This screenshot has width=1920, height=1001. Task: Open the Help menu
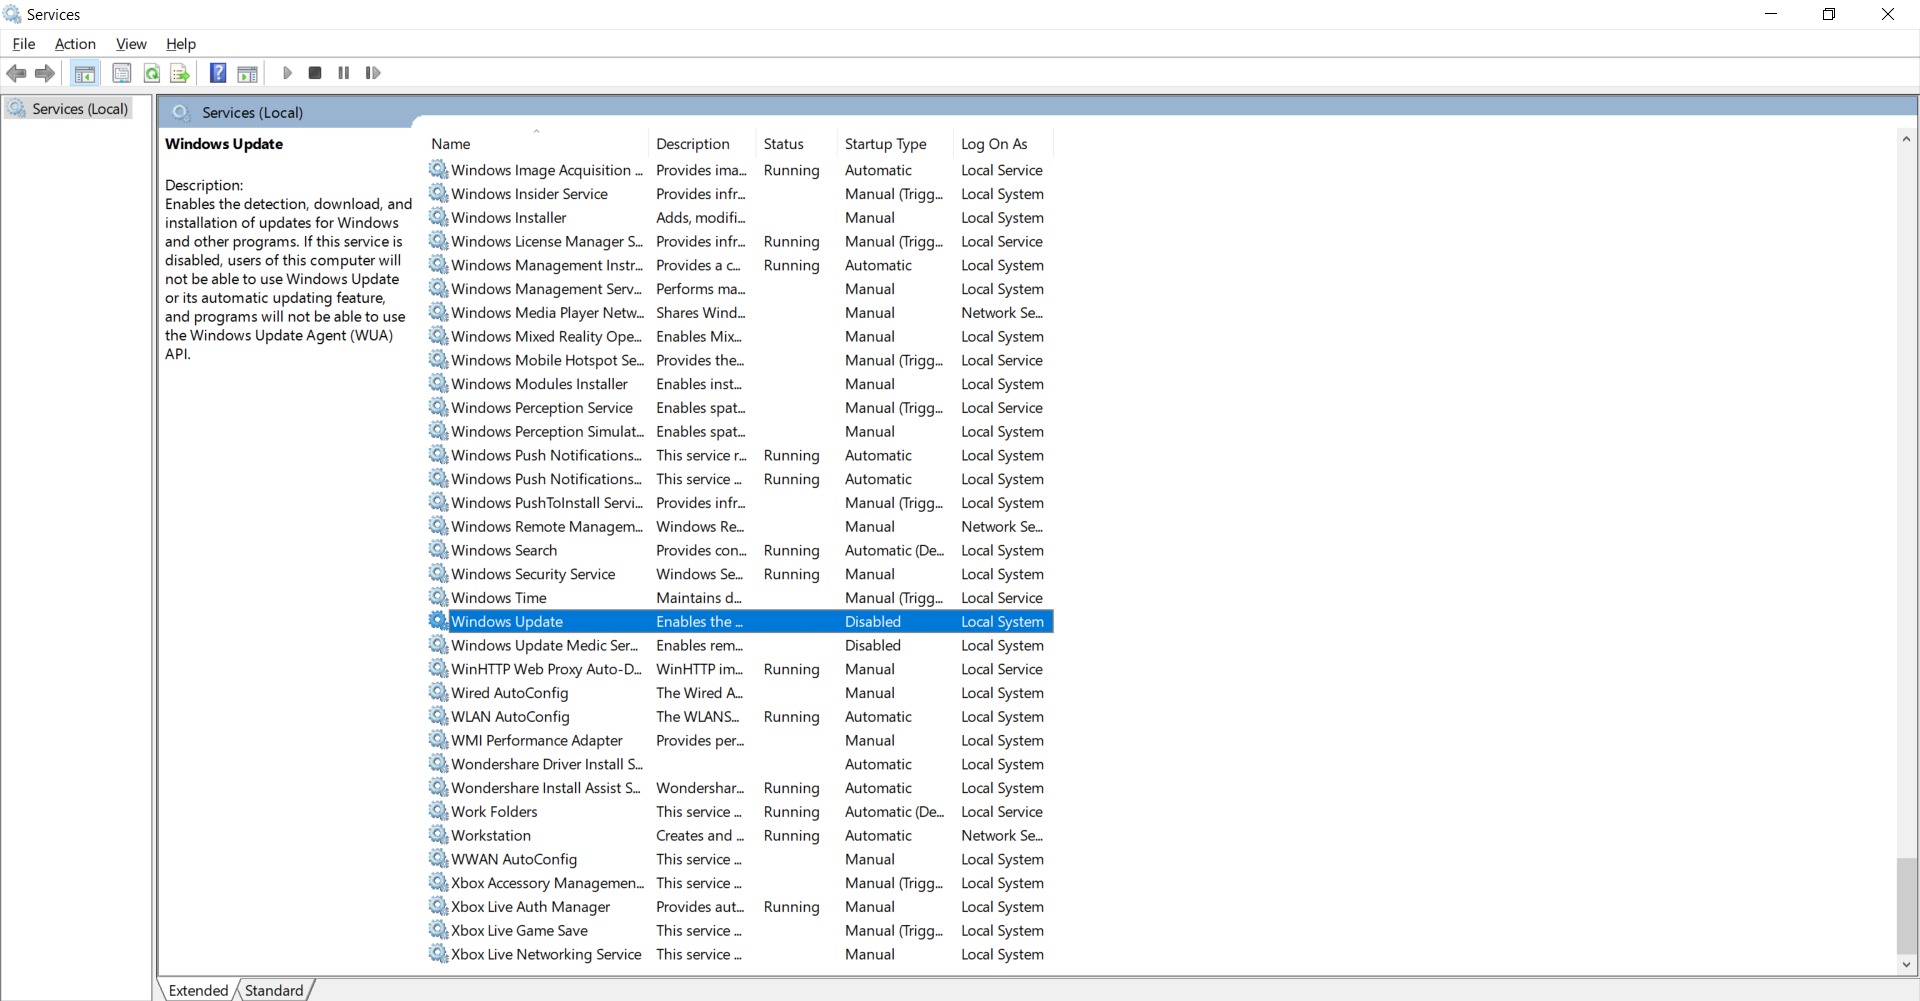click(x=181, y=44)
